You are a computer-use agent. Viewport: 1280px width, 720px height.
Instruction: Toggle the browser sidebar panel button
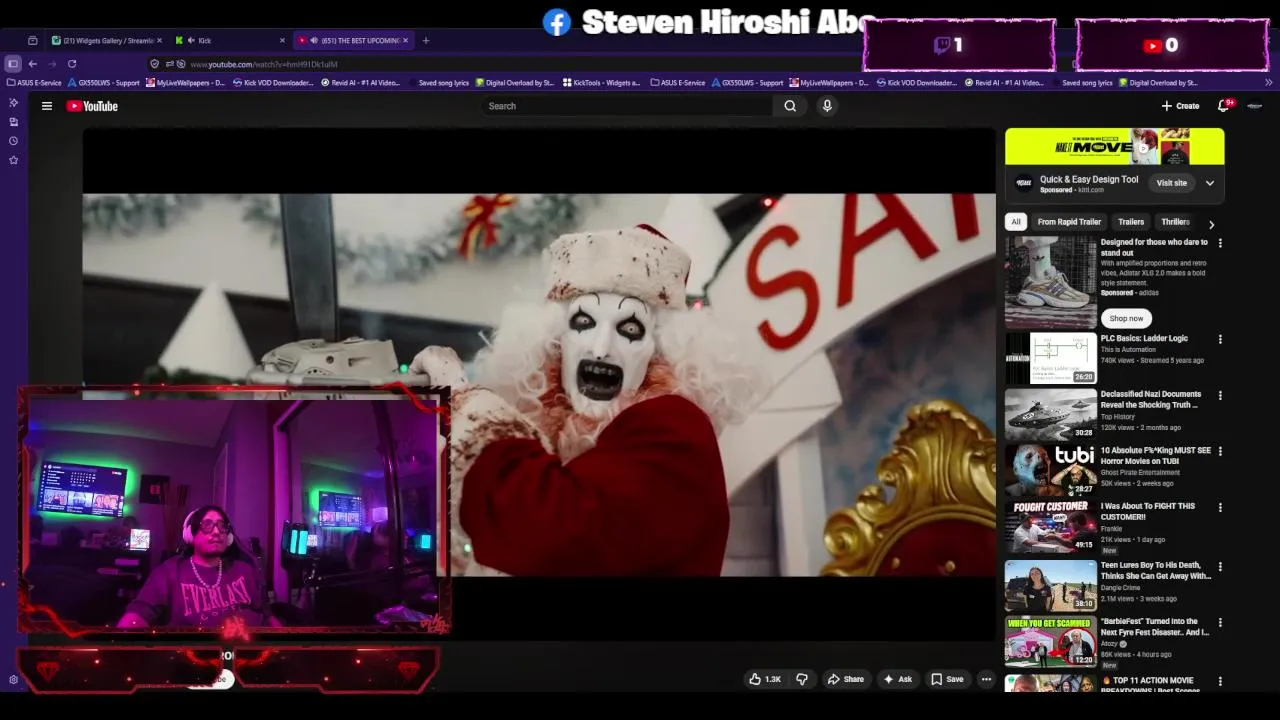tap(13, 64)
